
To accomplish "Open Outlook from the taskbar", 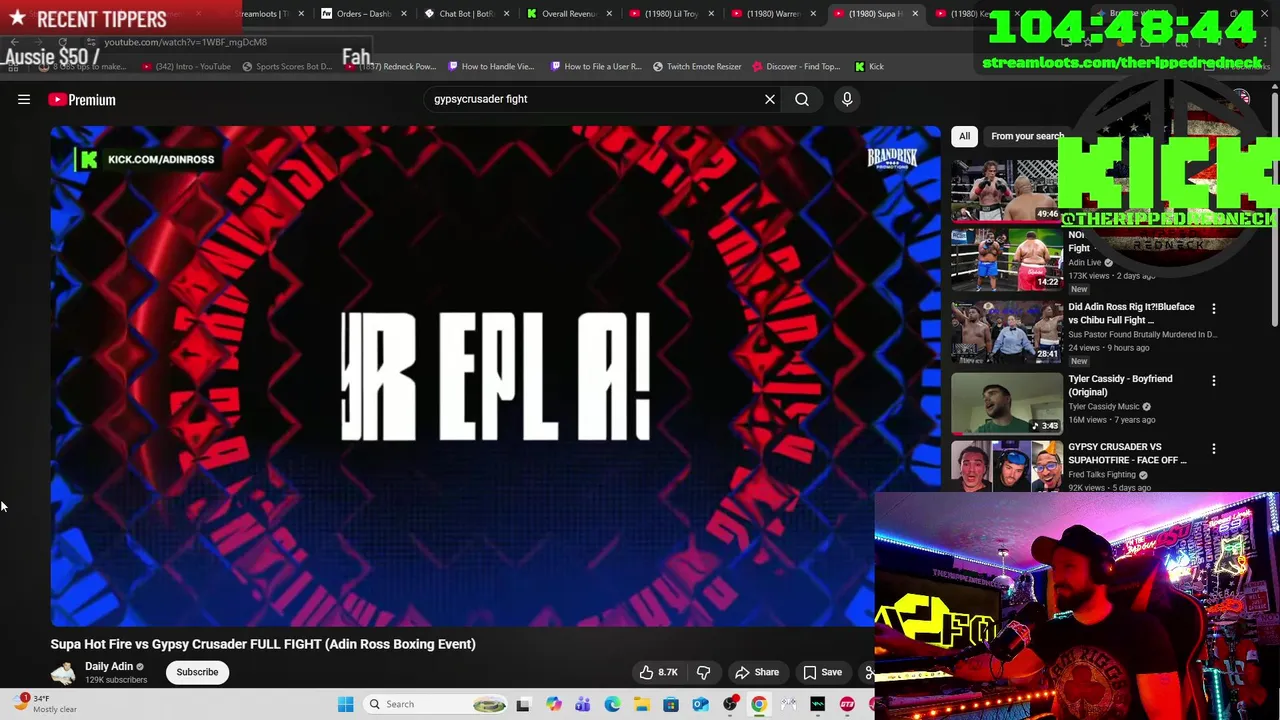I will [x=700, y=705].
